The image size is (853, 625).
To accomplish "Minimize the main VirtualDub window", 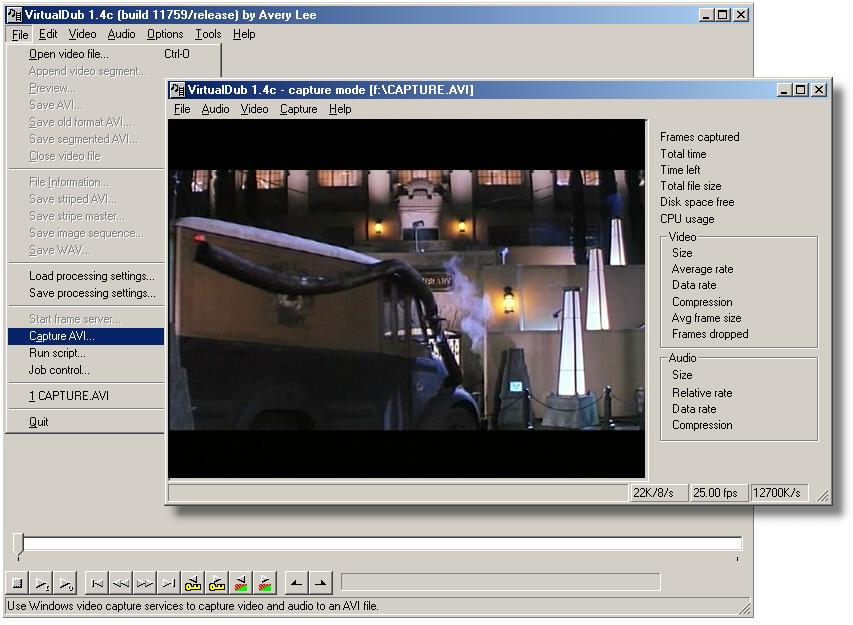I will coord(706,15).
